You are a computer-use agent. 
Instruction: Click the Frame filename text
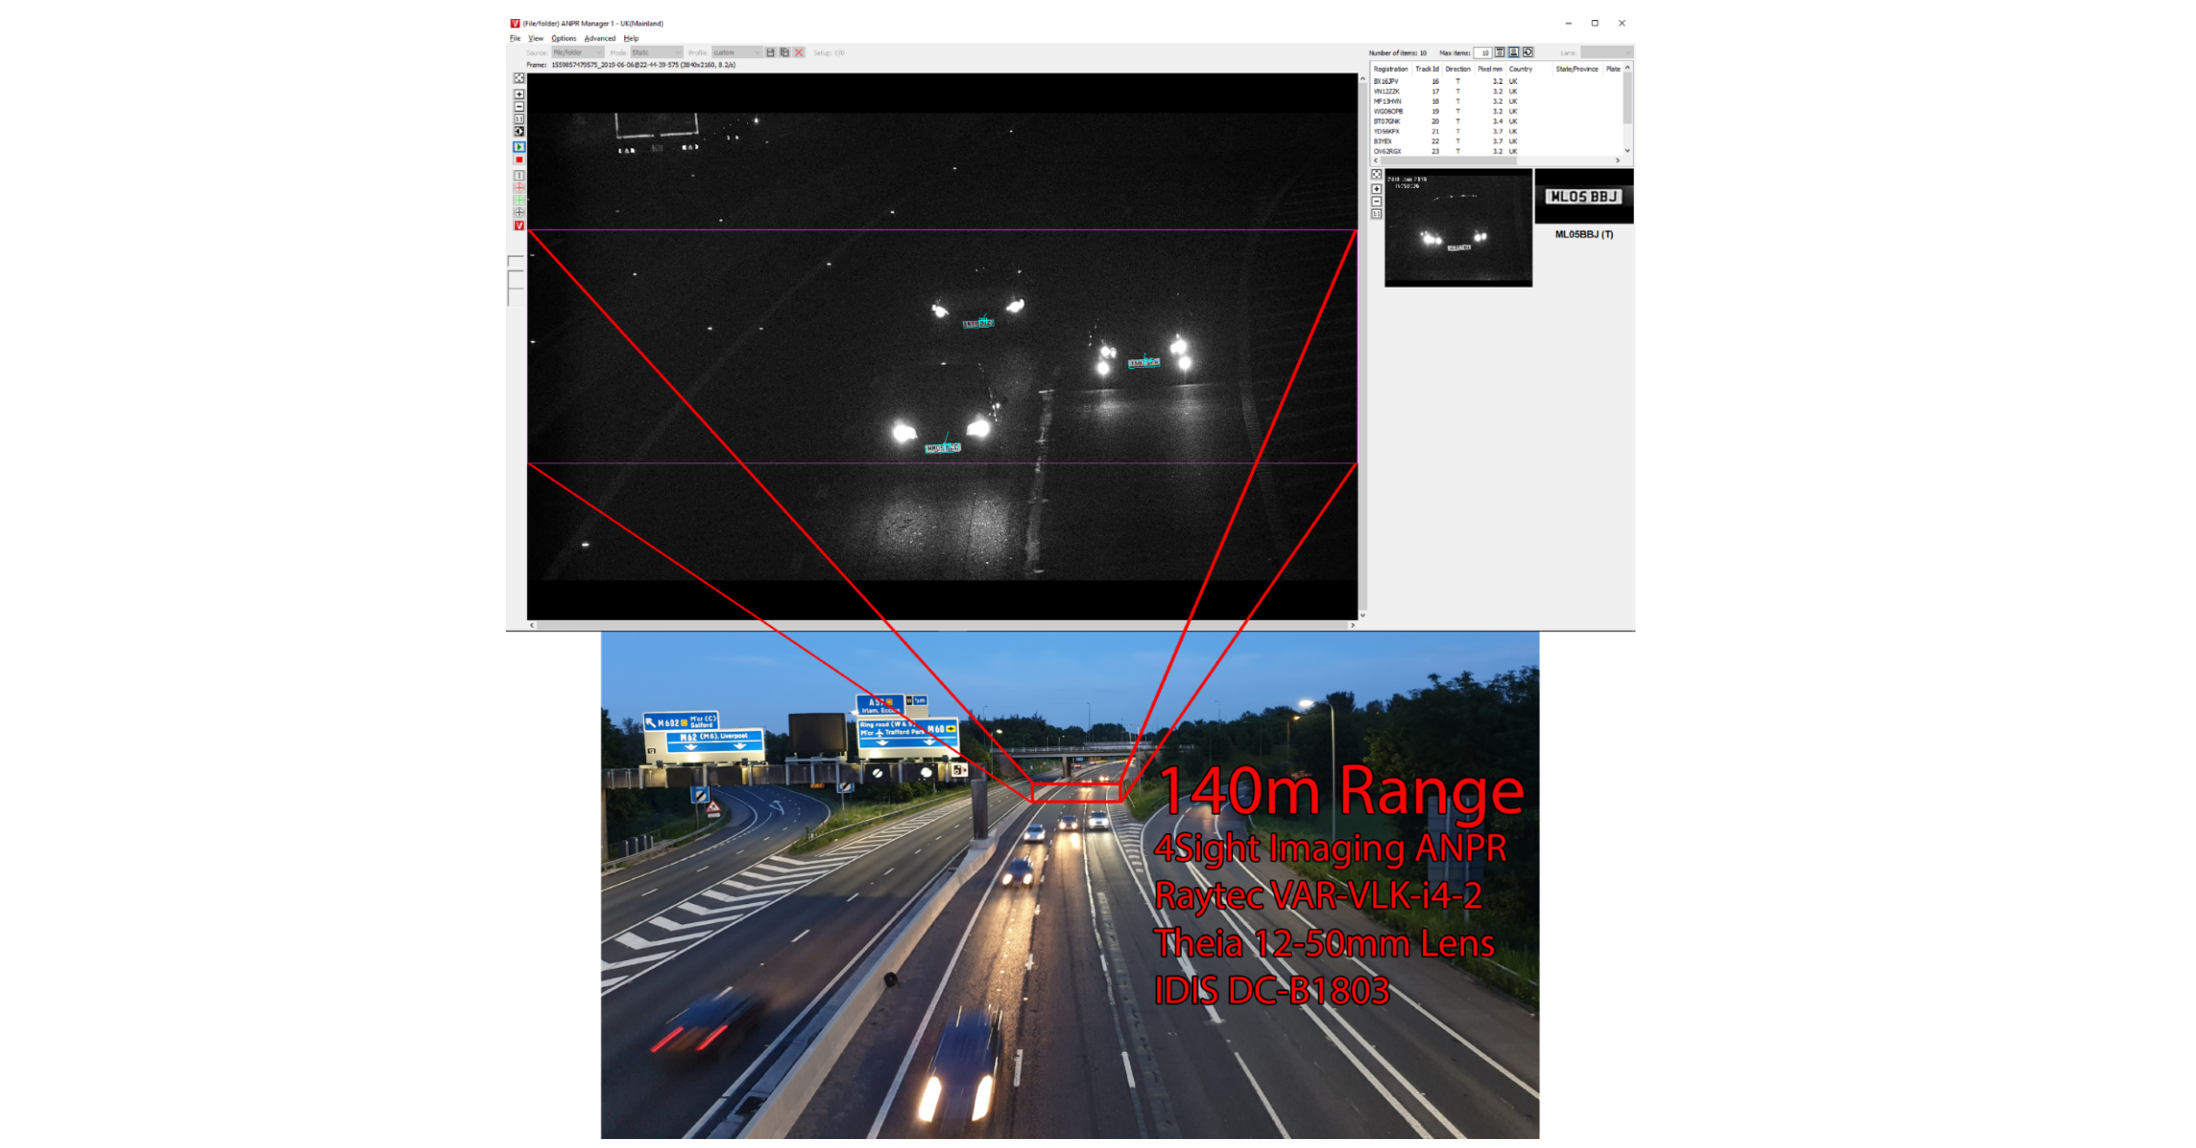point(643,65)
